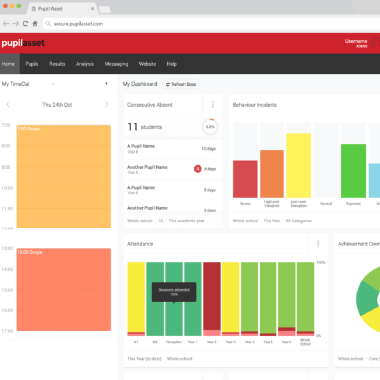Change Attendance widget Whole school filter
The width and height of the screenshot is (380, 380).
(179, 359)
